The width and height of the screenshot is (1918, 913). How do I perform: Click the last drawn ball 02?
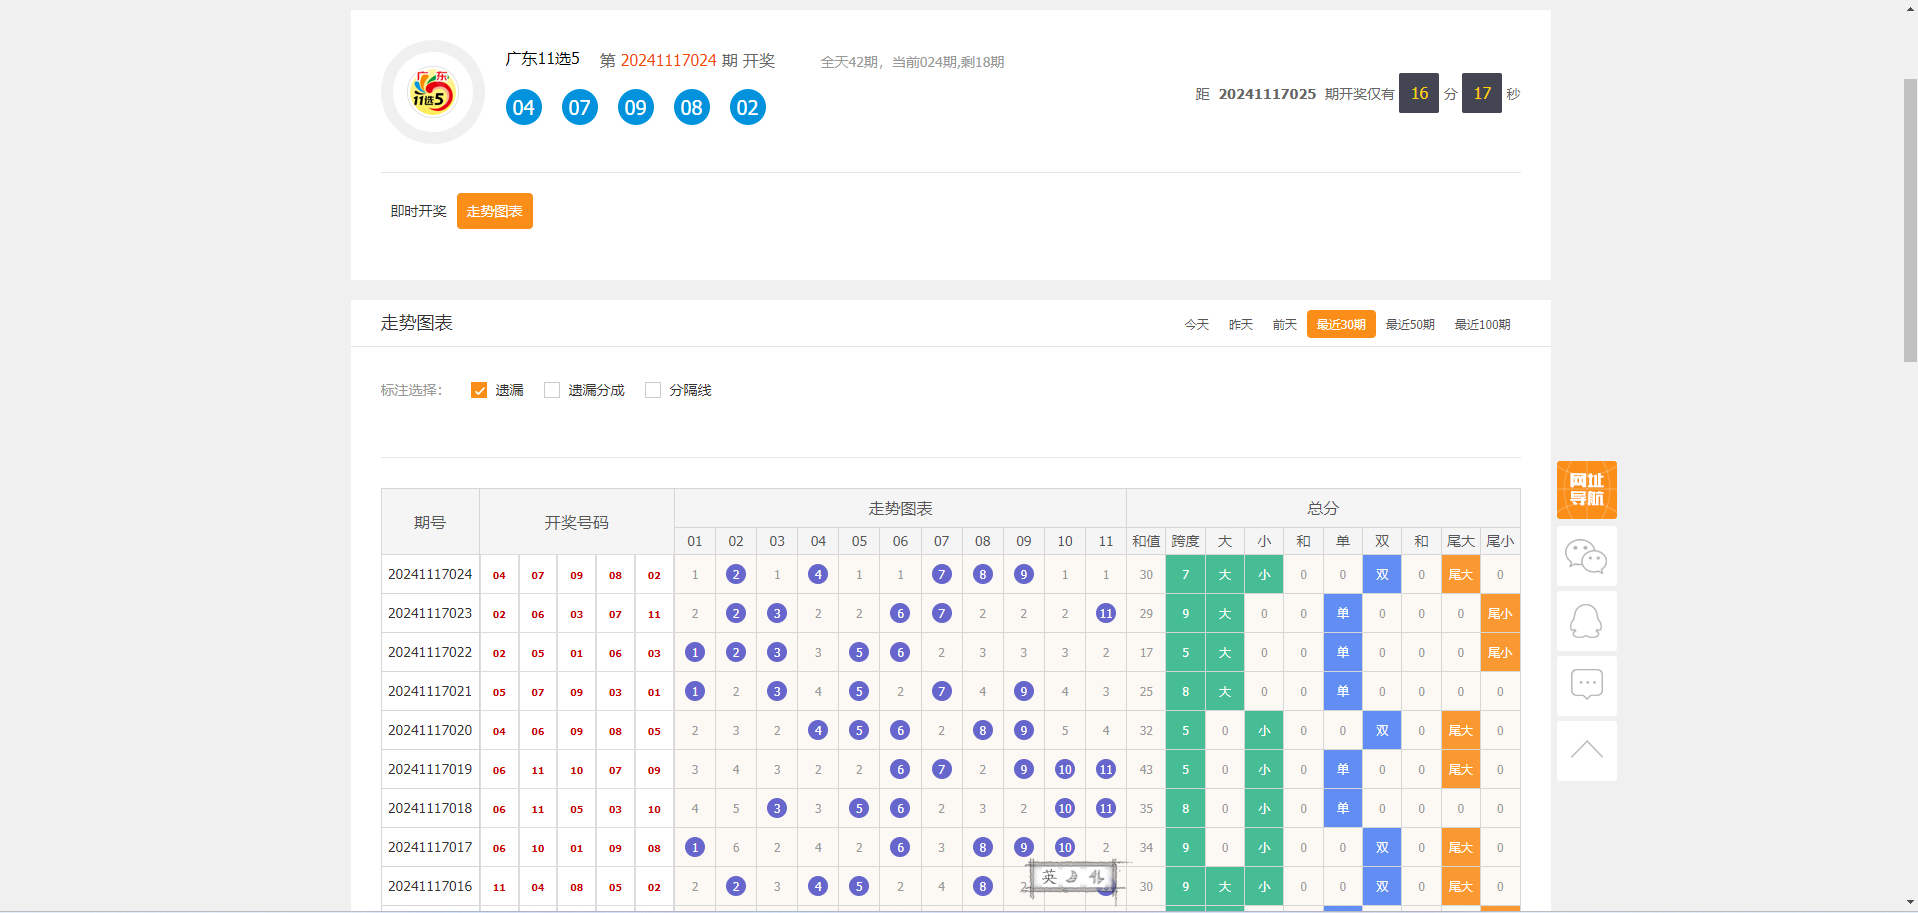click(748, 108)
